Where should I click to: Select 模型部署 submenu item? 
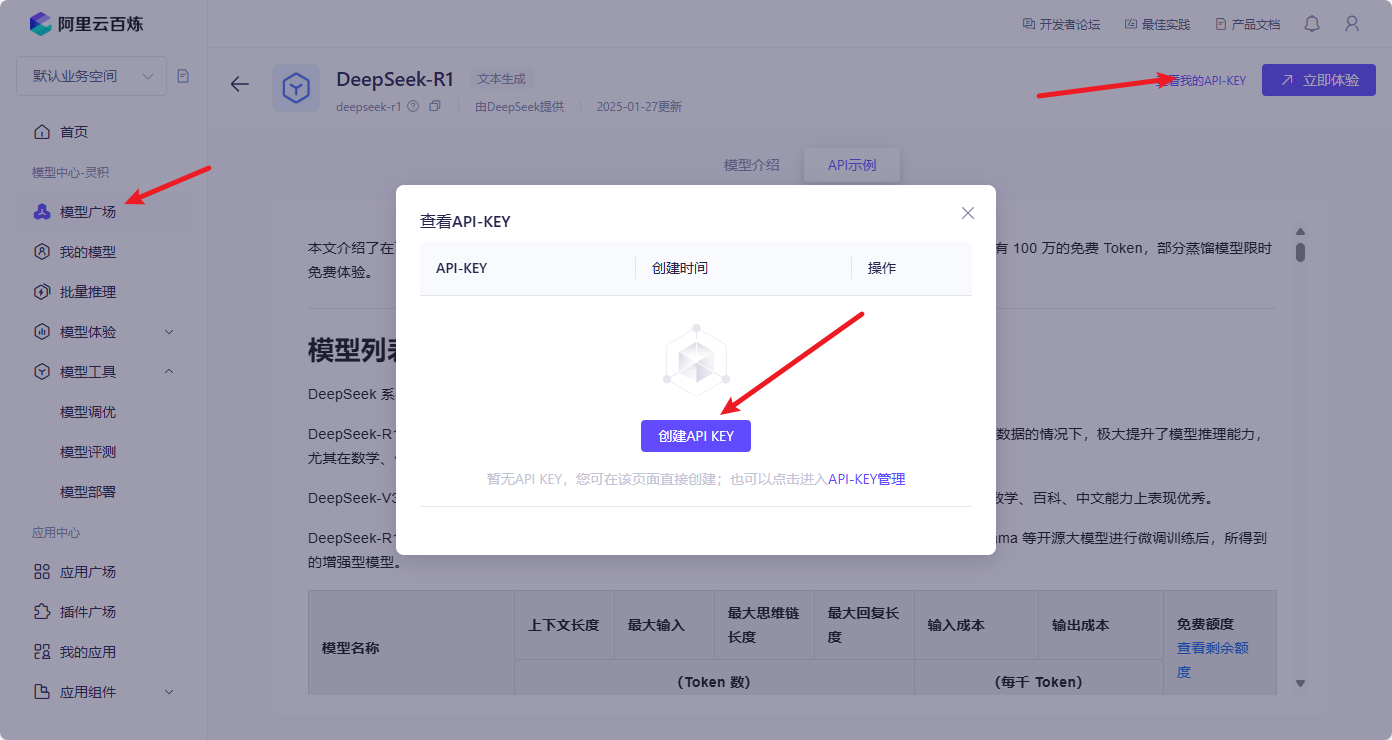tap(88, 492)
